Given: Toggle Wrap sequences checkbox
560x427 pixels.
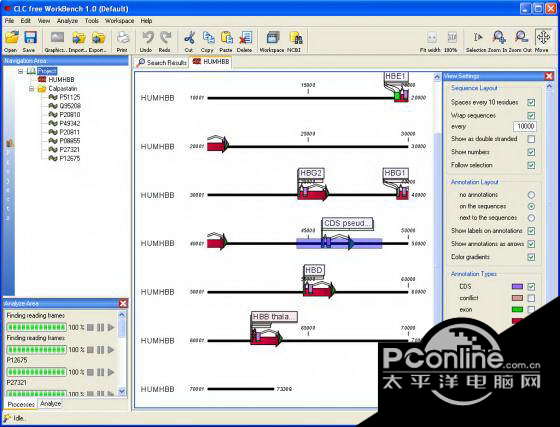Looking at the screenshot, I should click(x=531, y=116).
